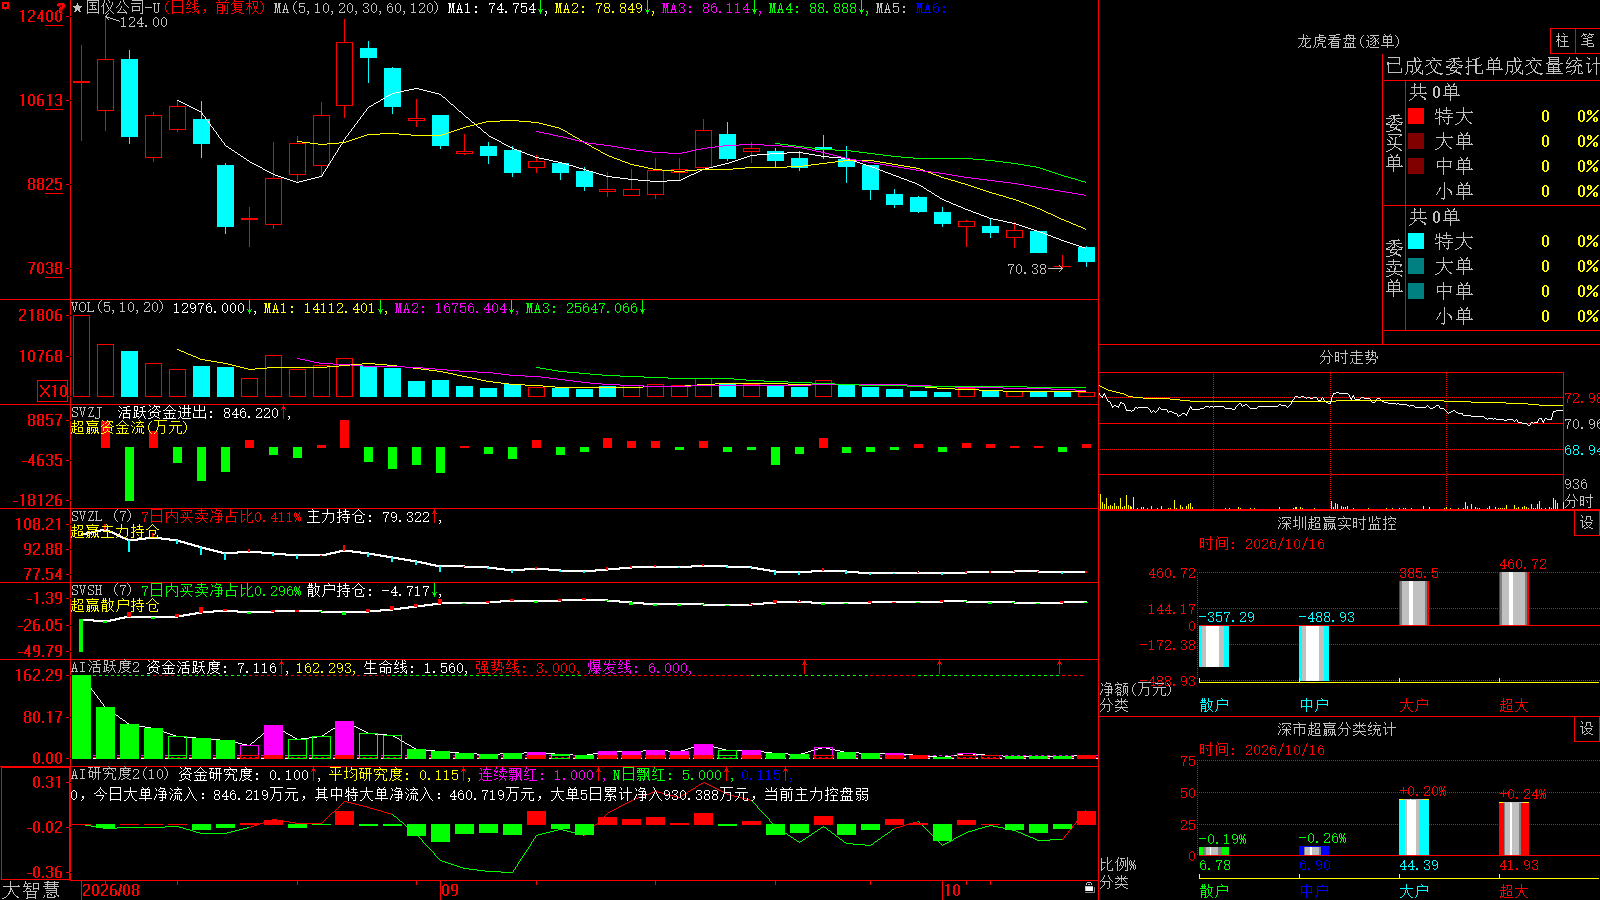Click the 爆发线: 6.000 value
The height and width of the screenshot is (900, 1600).
638,668
